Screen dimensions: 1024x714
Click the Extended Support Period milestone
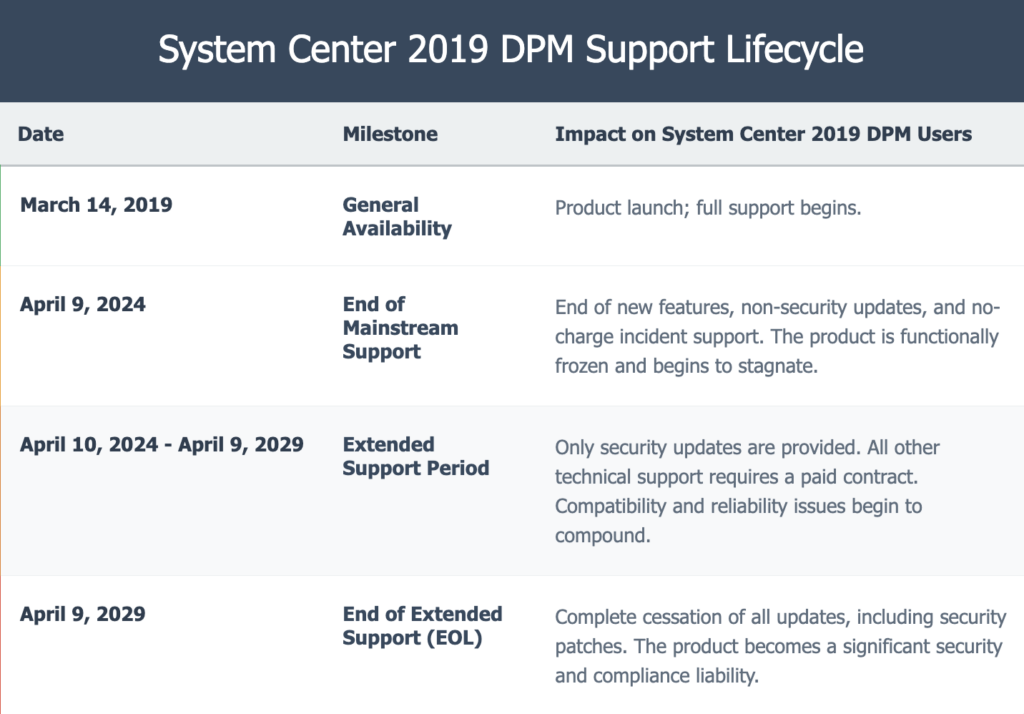pyautogui.click(x=415, y=456)
